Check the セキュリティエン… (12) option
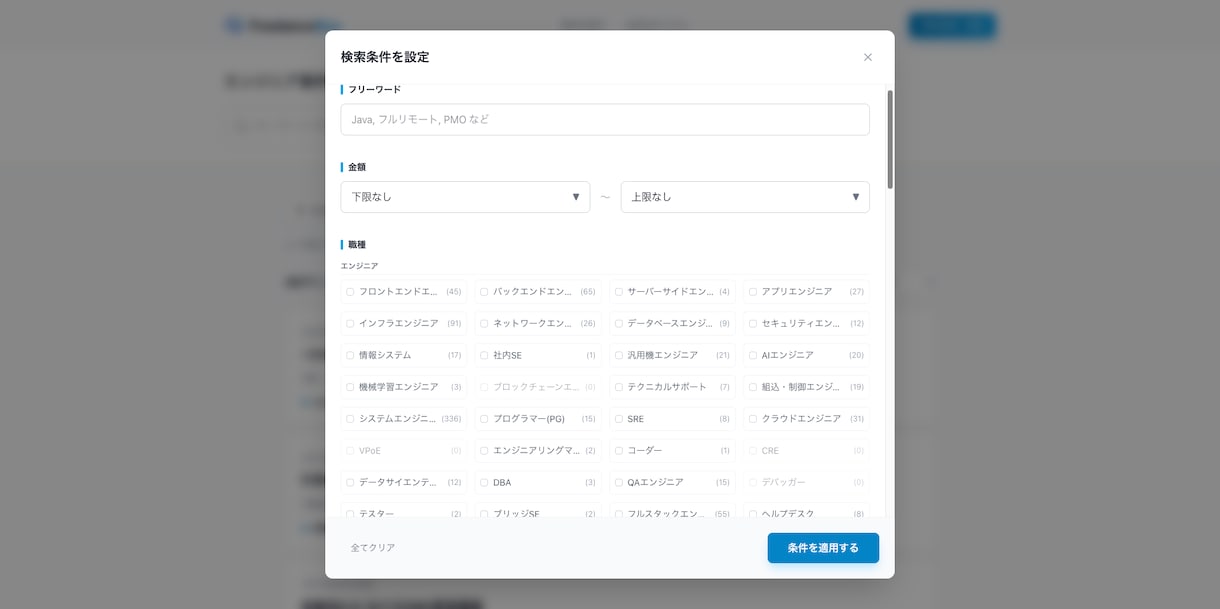 pos(753,324)
